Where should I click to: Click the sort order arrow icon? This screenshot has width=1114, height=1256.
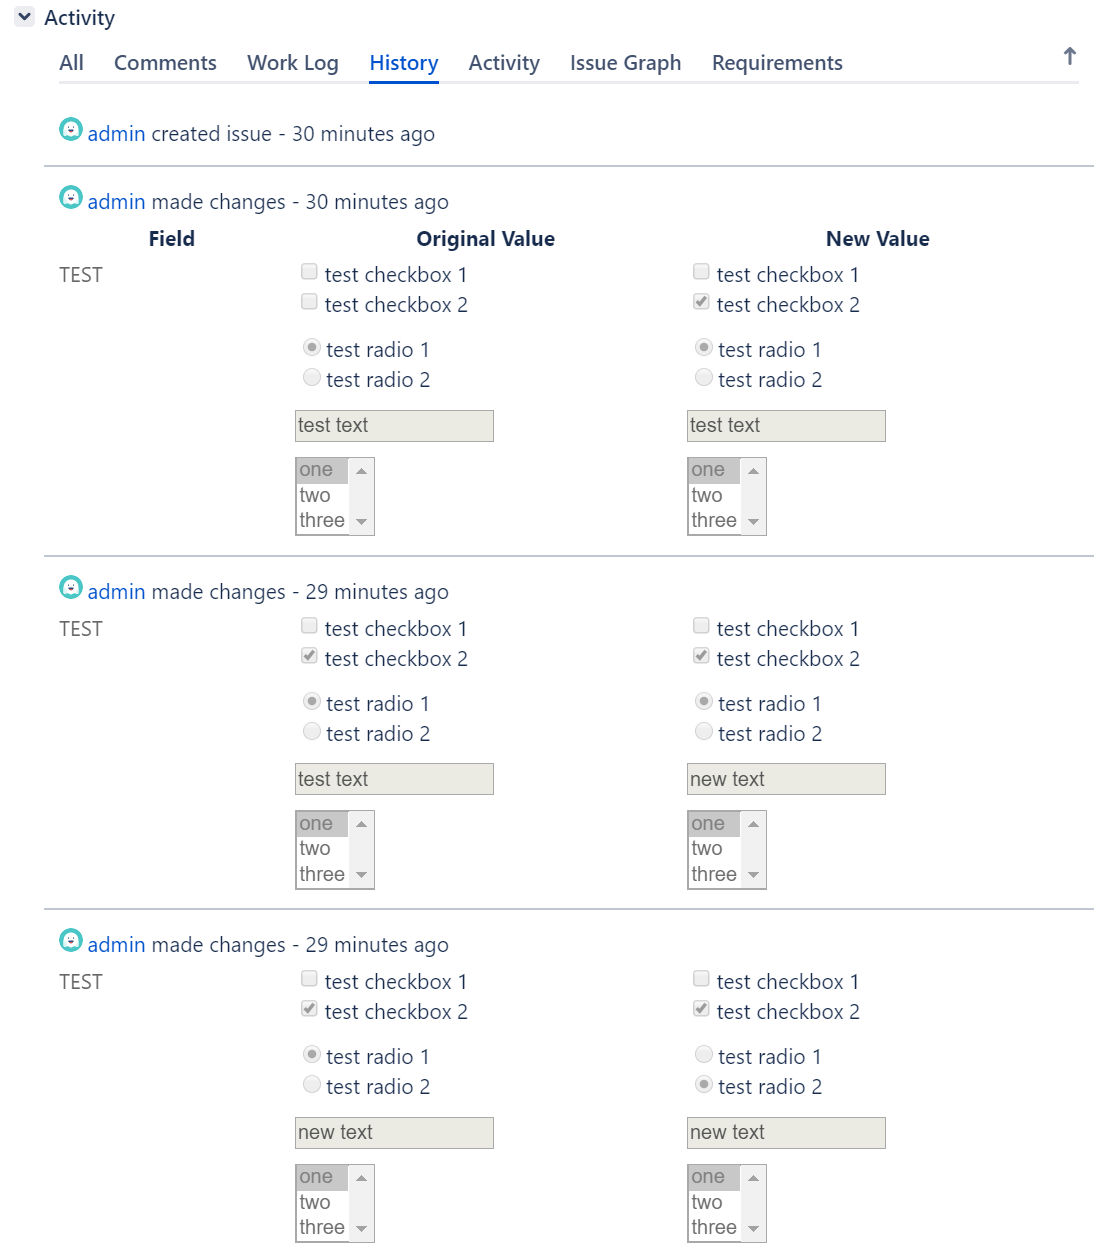[x=1069, y=56]
